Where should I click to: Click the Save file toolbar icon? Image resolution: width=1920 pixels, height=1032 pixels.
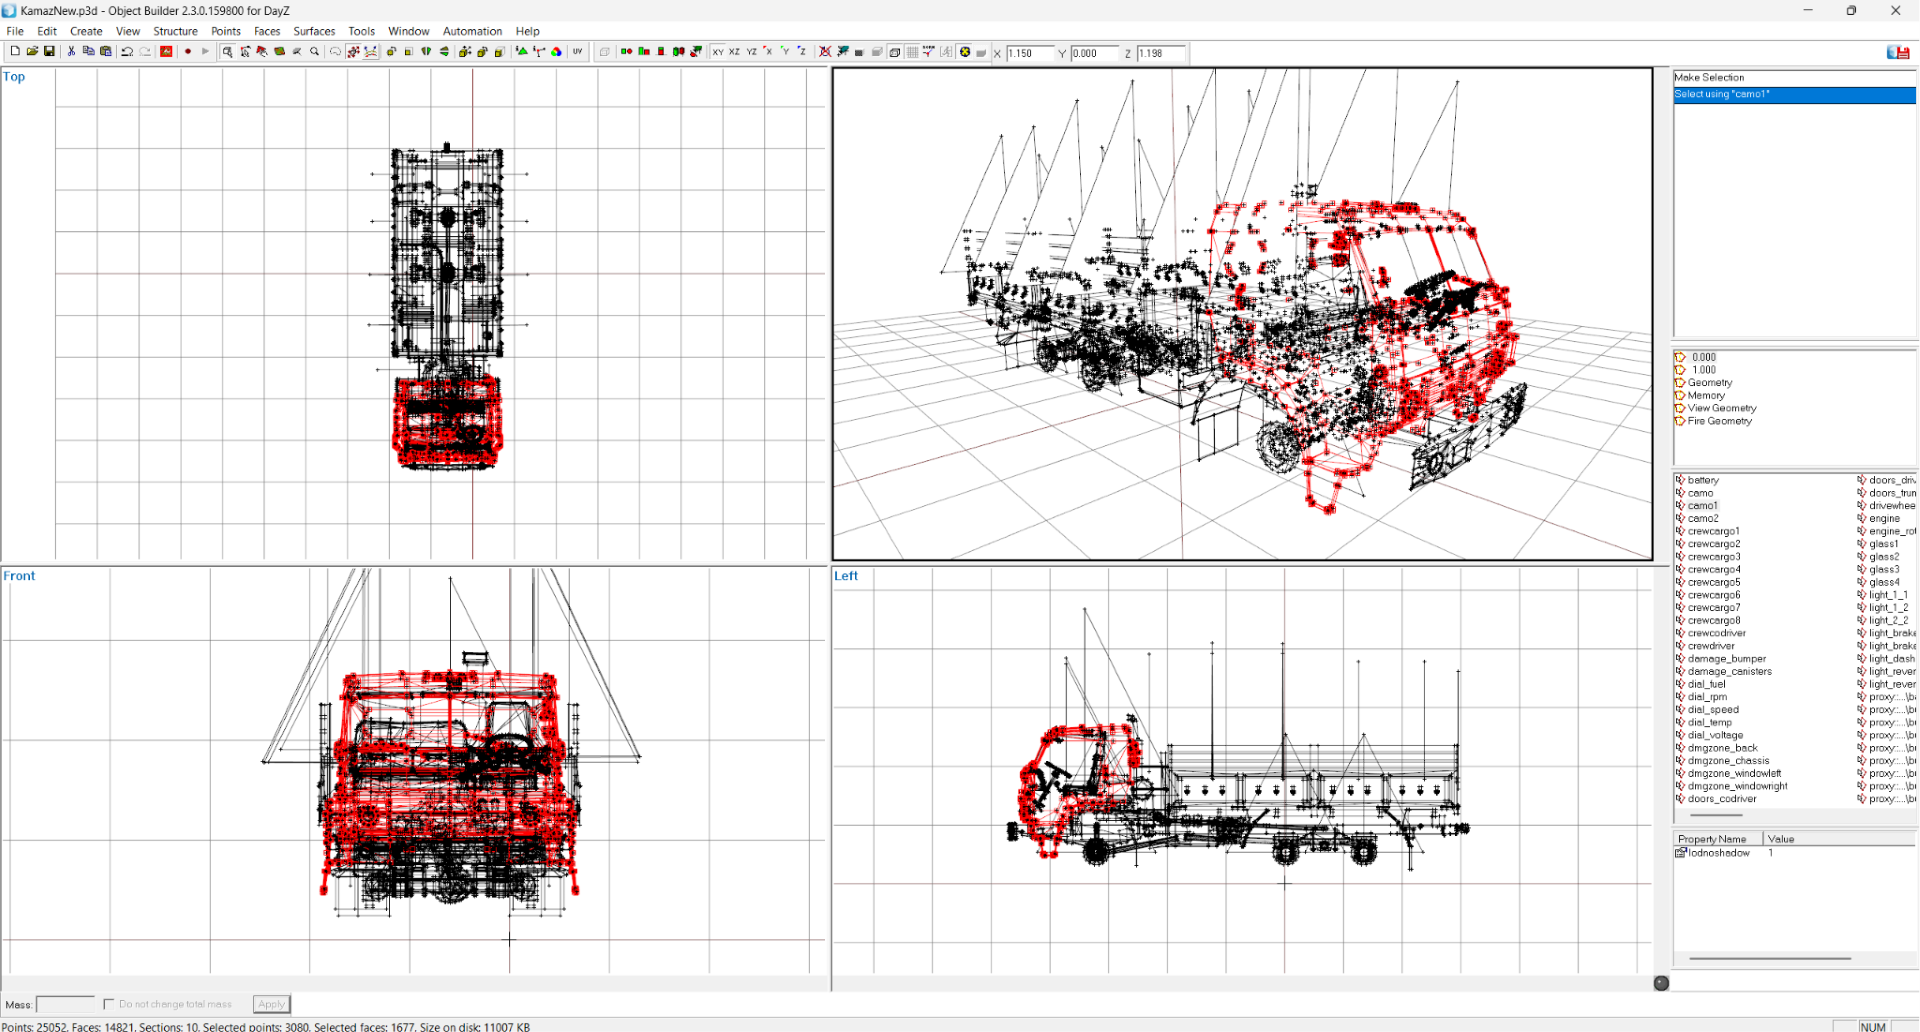pyautogui.click(x=49, y=52)
